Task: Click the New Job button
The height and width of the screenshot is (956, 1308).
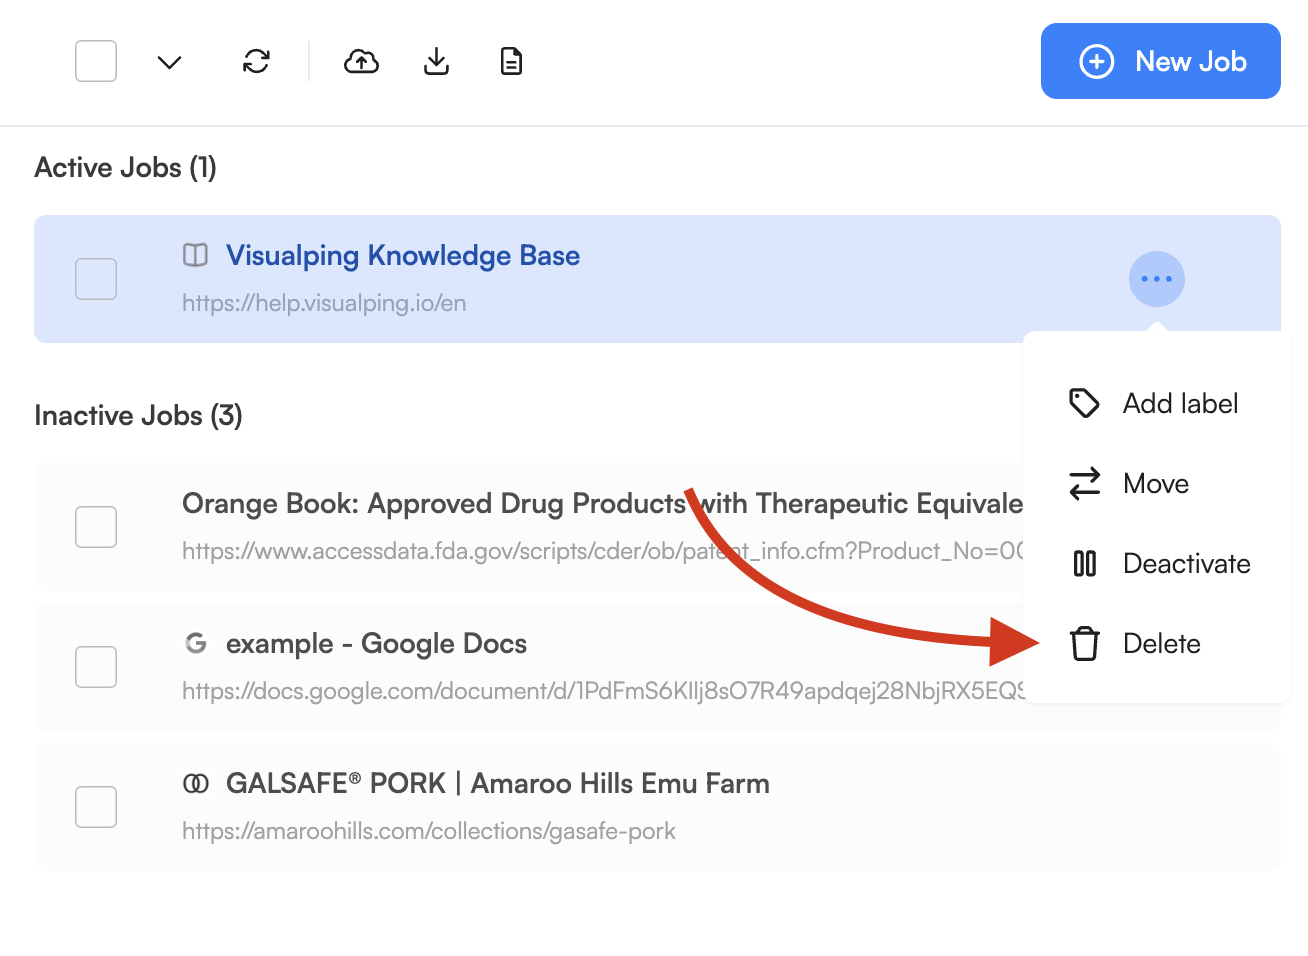Action: click(1160, 61)
